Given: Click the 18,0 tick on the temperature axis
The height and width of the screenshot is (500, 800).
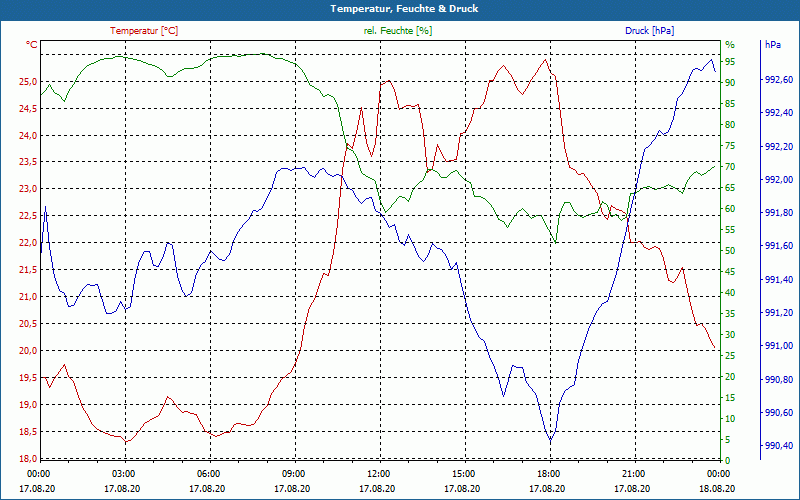Looking at the screenshot, I should click(29, 458).
